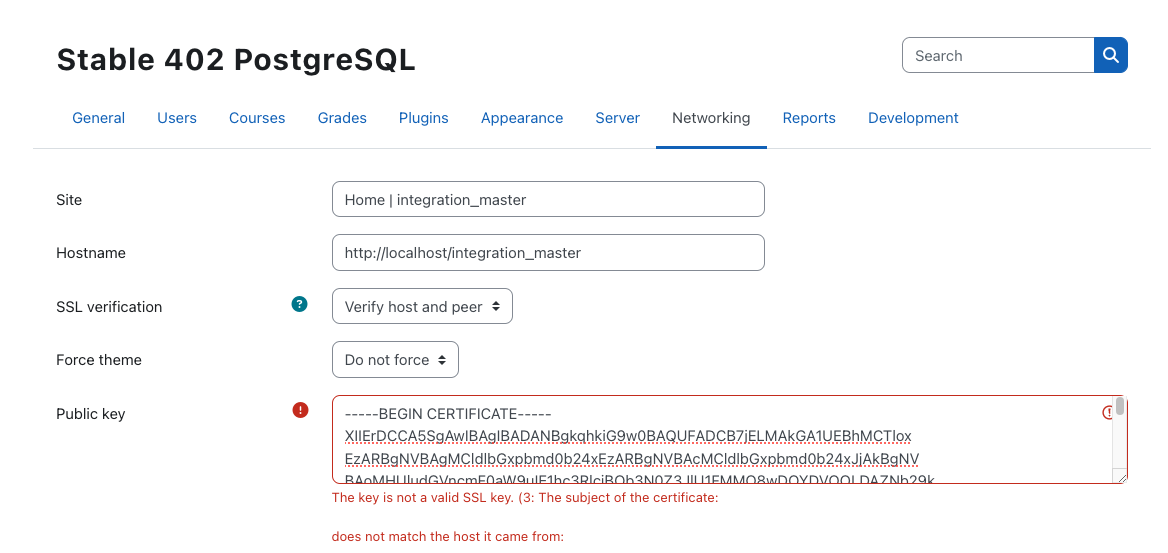This screenshot has height=553, width=1168.
Task: Click the 'Stable 402 PostgreSQL' heading
Action: pos(236,60)
